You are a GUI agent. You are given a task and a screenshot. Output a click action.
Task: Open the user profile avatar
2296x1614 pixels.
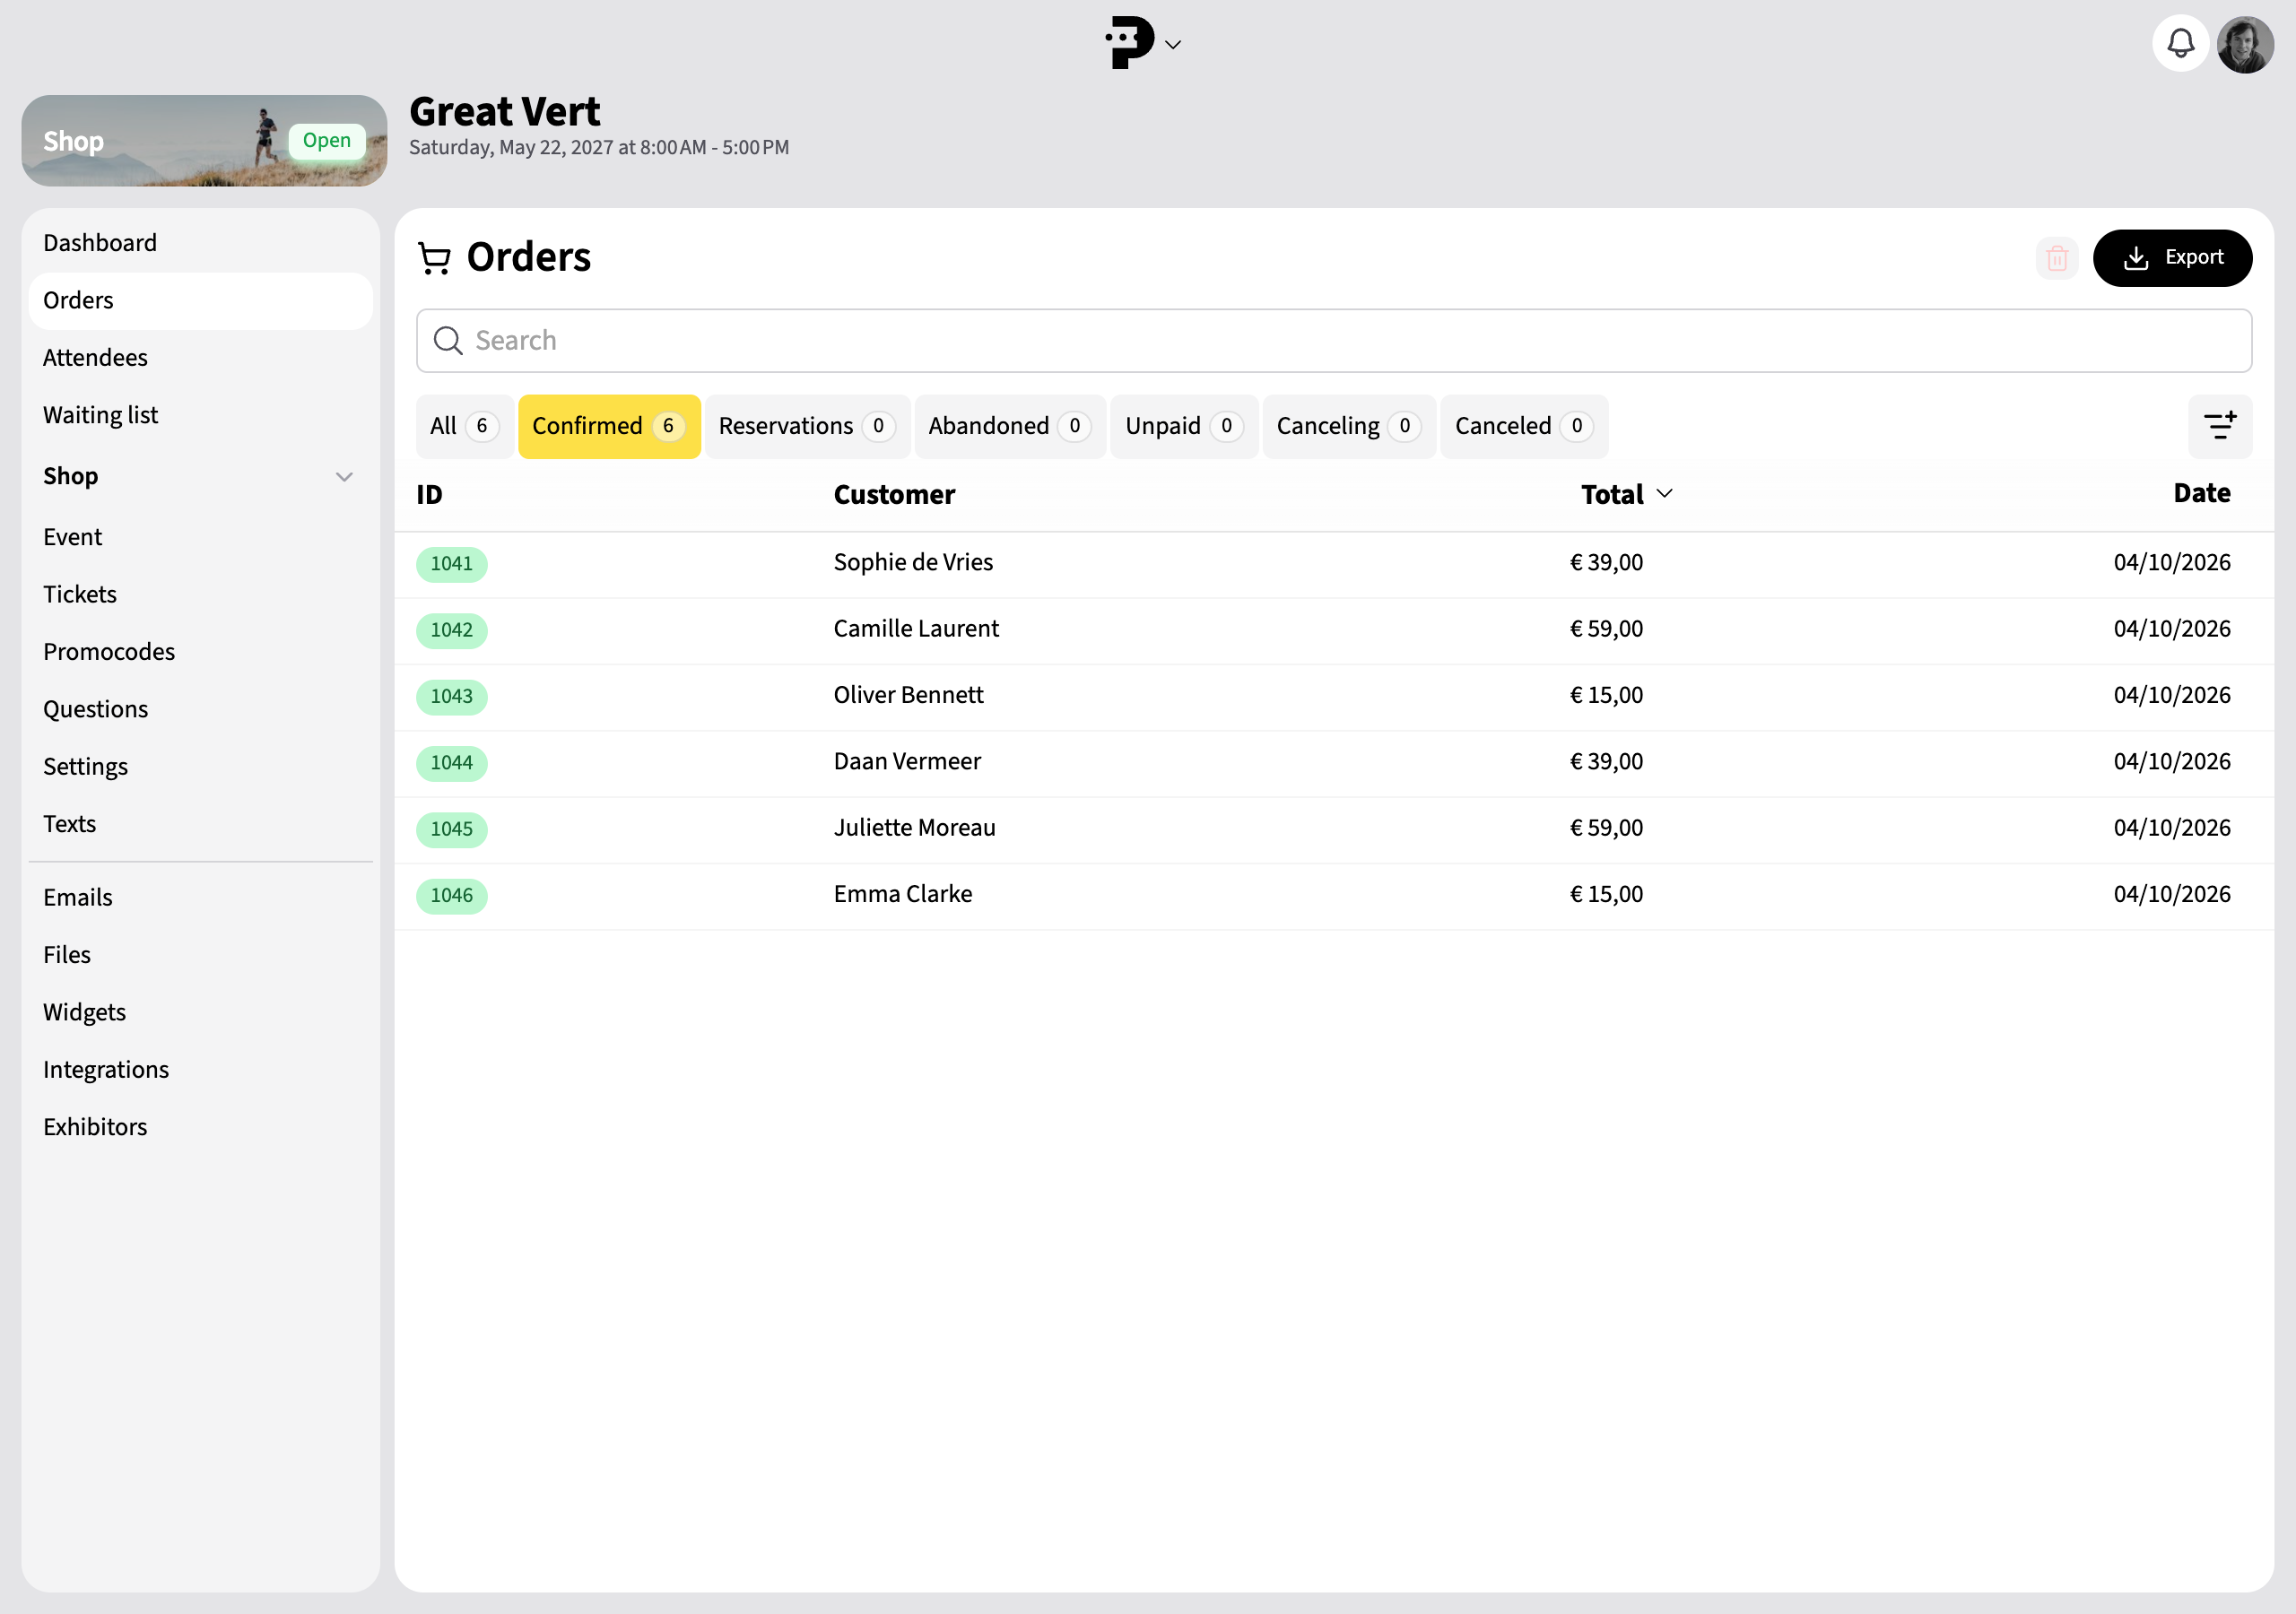(2245, 43)
